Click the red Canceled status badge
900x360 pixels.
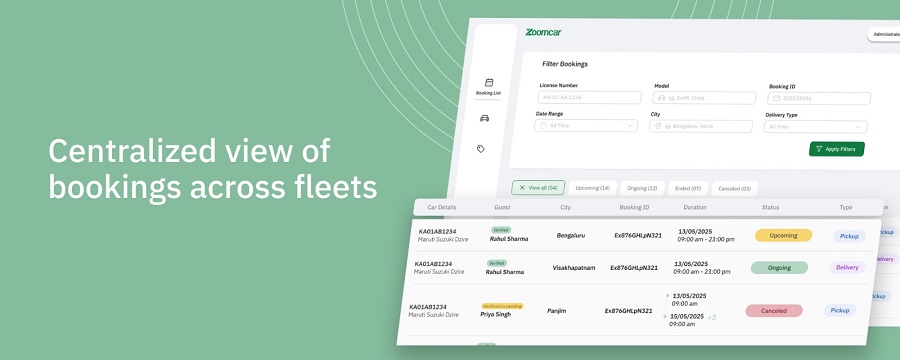point(774,311)
